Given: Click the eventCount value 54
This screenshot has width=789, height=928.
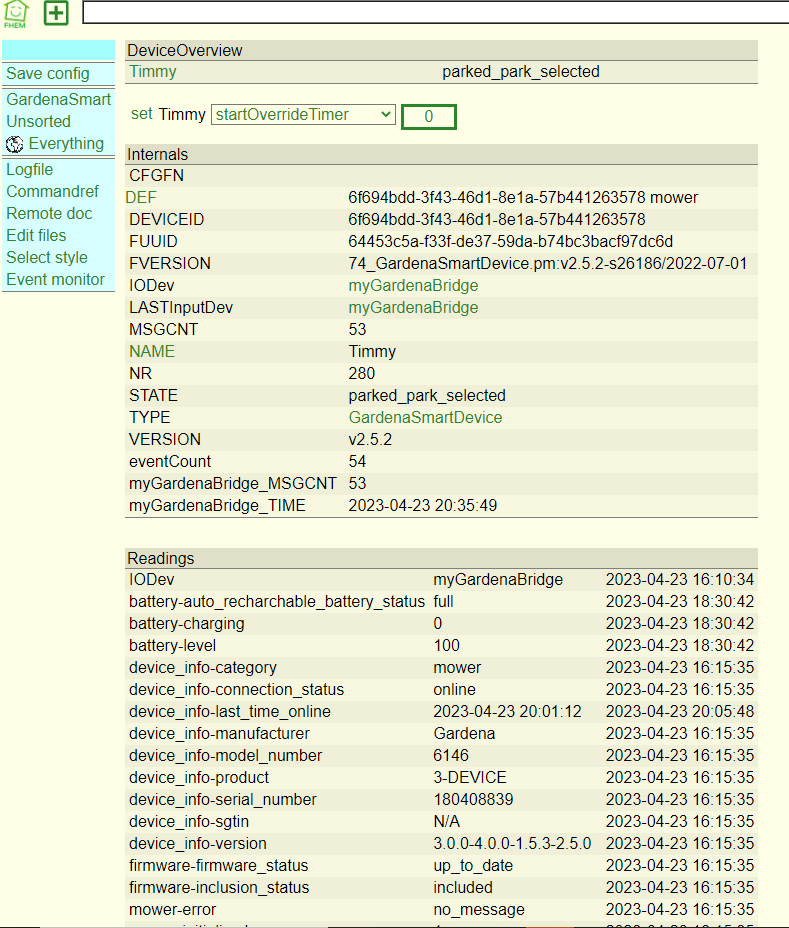Looking at the screenshot, I should (x=357, y=461).
